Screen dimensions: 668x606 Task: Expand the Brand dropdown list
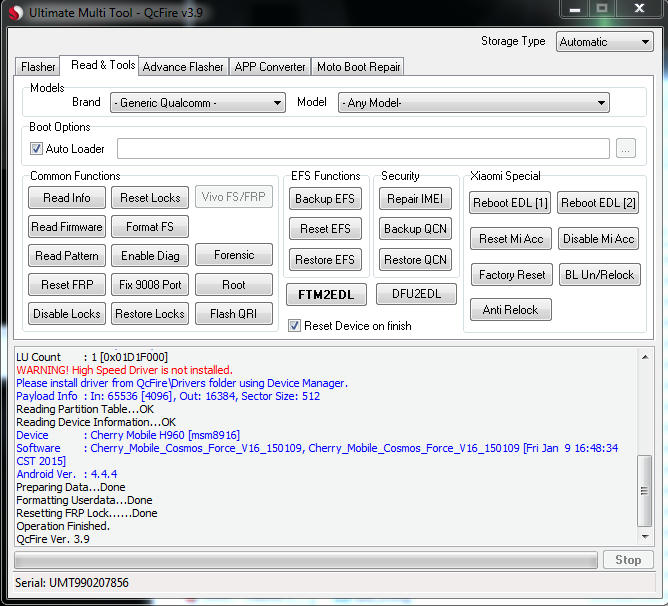coord(198,103)
